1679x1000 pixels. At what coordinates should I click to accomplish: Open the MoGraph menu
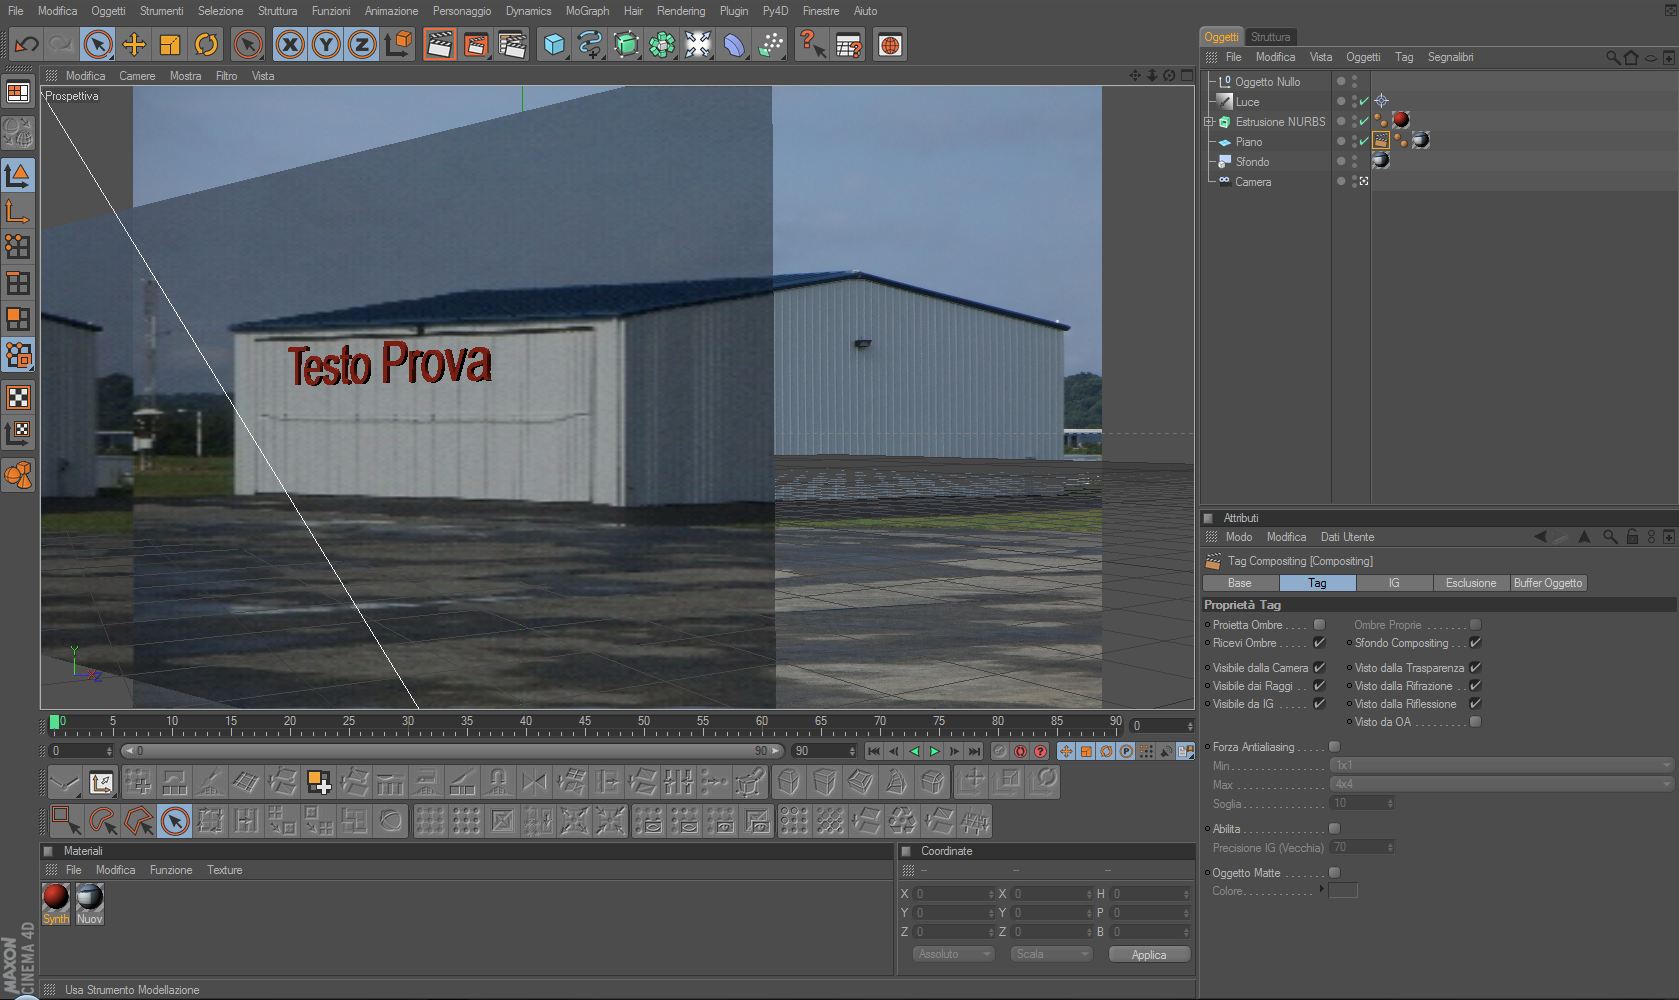tap(587, 11)
